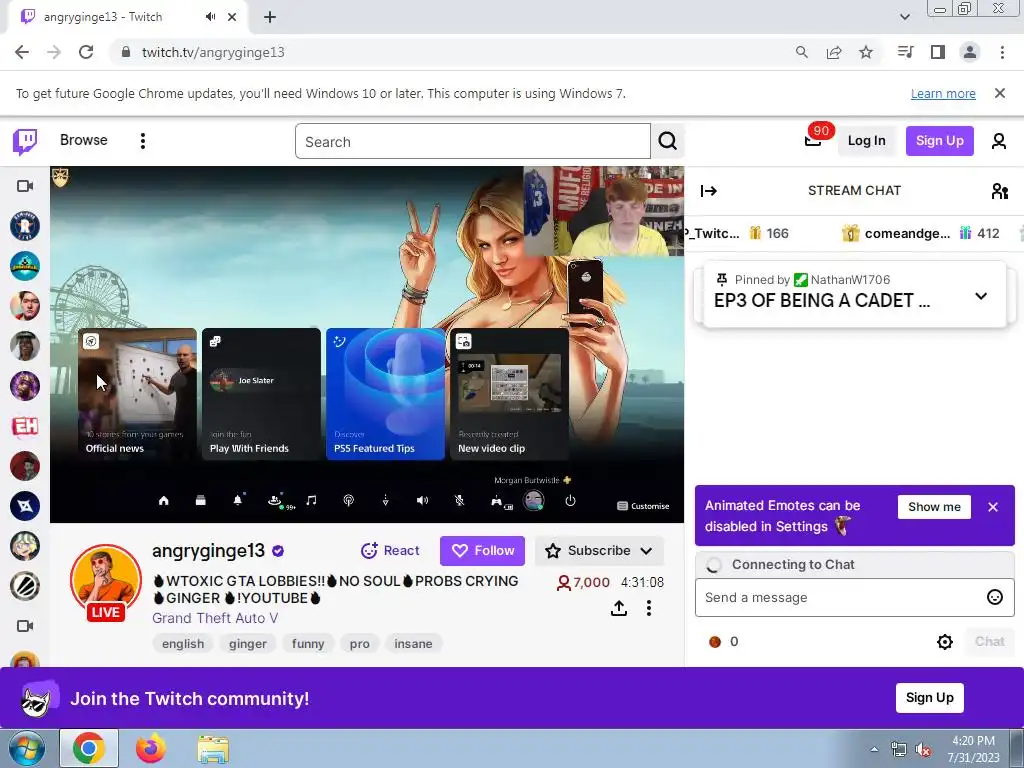
Task: Show hidden system tray icons
Action: click(x=874, y=749)
